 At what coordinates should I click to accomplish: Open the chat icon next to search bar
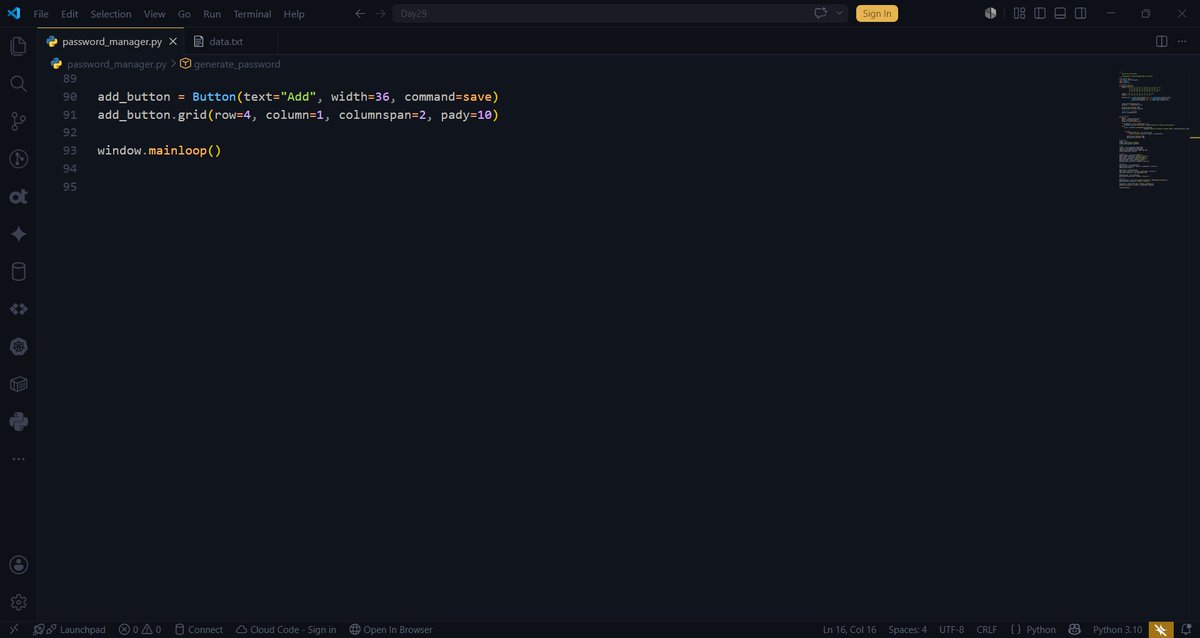[821, 14]
